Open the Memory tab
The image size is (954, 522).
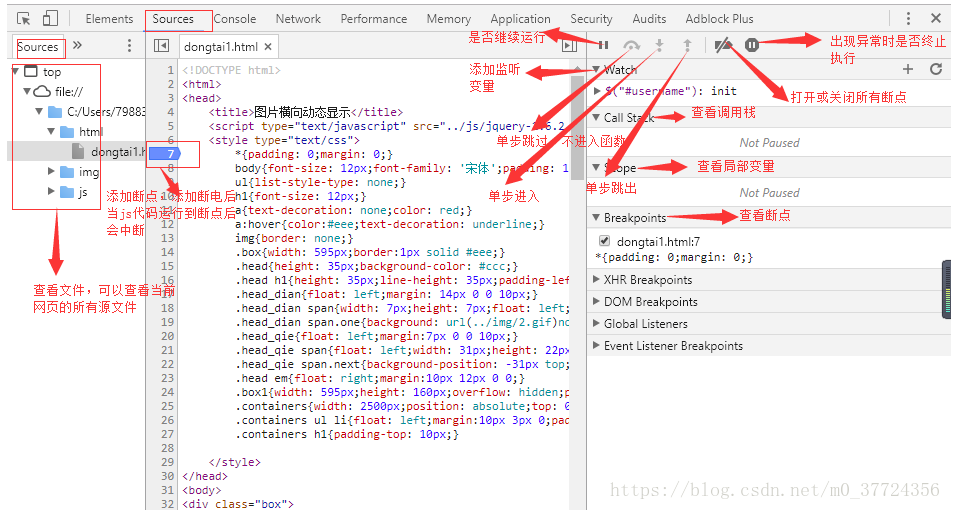click(448, 19)
